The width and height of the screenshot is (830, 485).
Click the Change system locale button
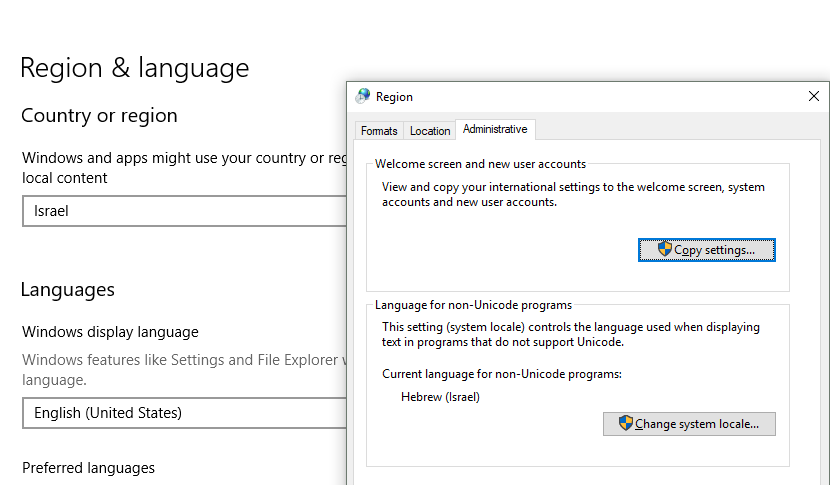[689, 424]
